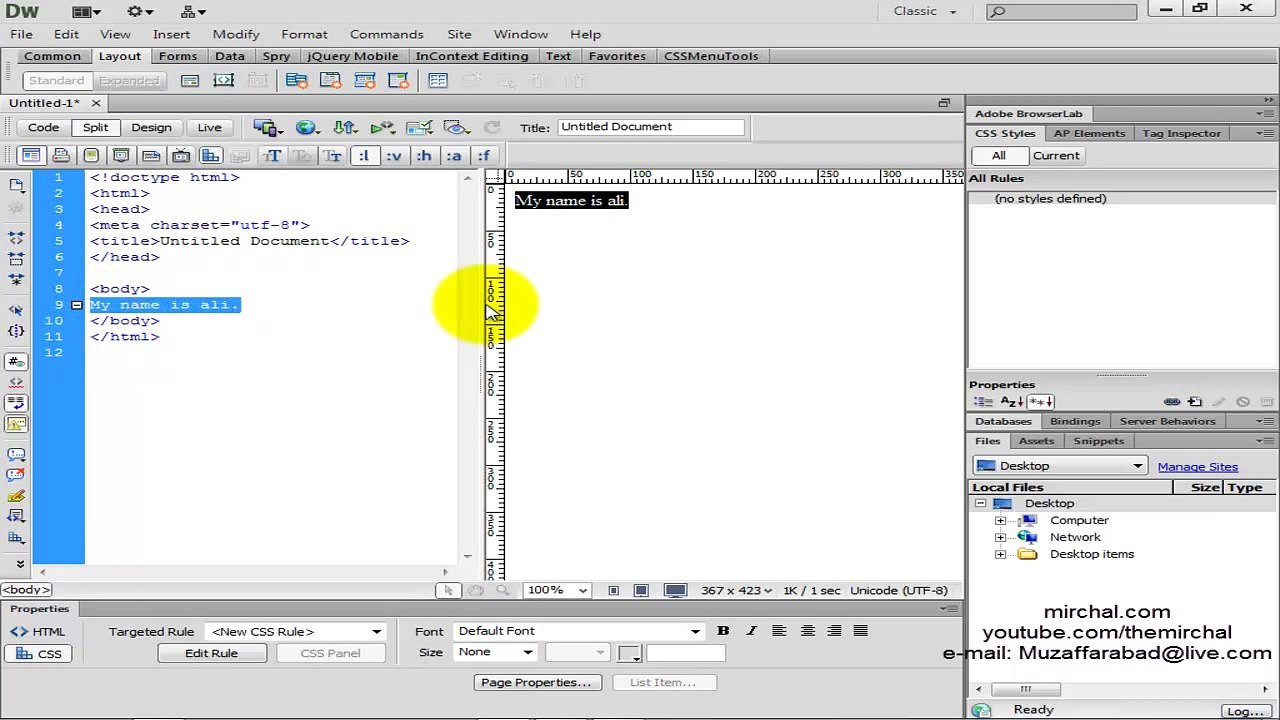Click the Preview in browser globe icon
Image resolution: width=1280 pixels, height=720 pixels.
click(306, 127)
